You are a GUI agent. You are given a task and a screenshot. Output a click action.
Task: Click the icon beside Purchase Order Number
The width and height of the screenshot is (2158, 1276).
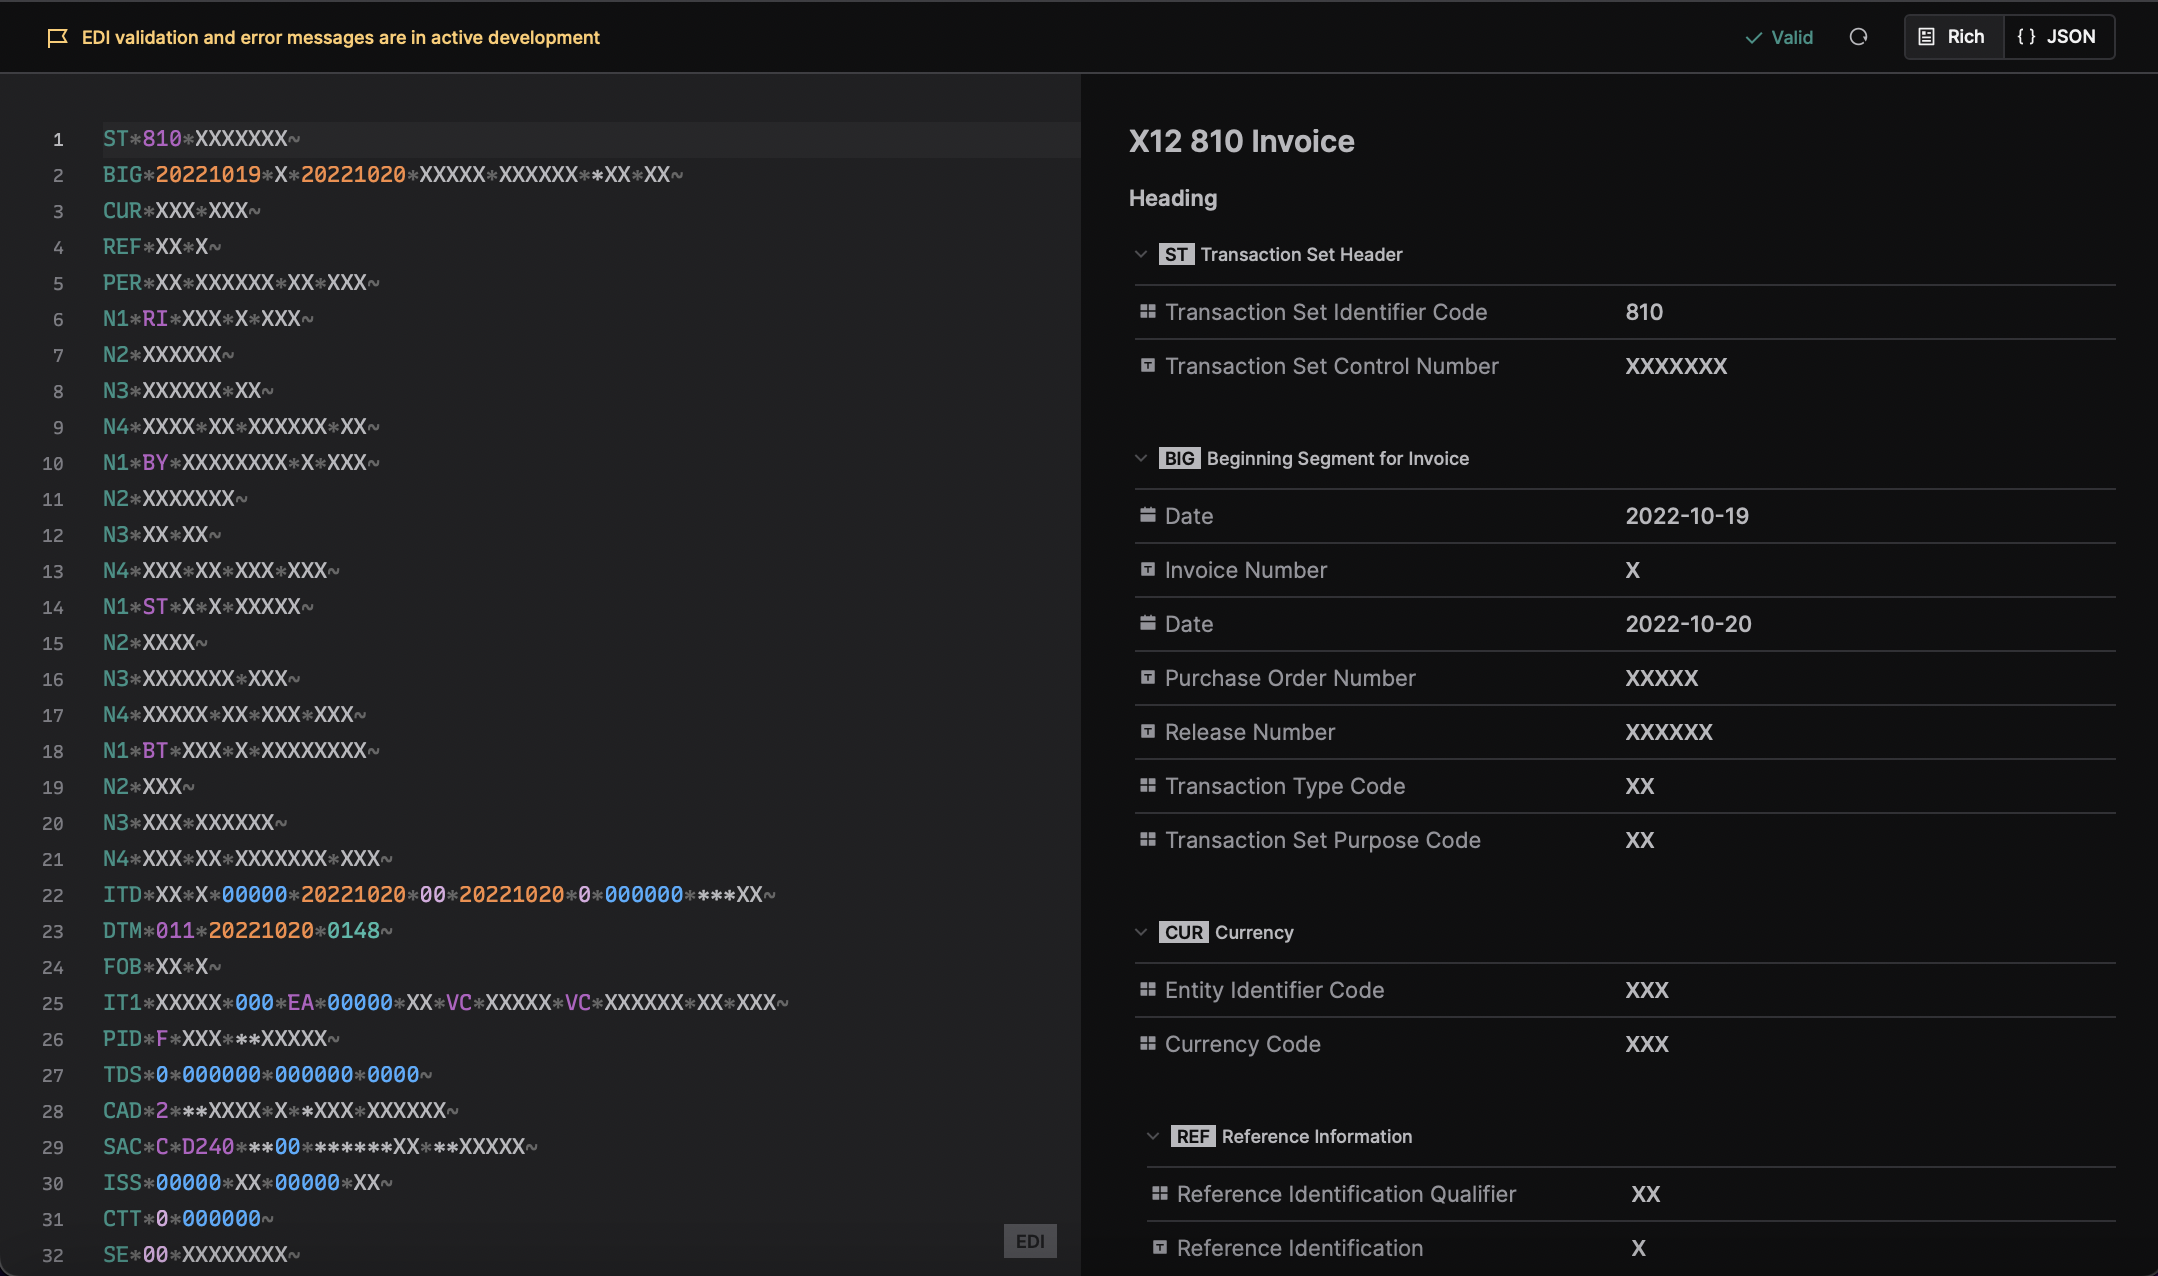[1148, 678]
